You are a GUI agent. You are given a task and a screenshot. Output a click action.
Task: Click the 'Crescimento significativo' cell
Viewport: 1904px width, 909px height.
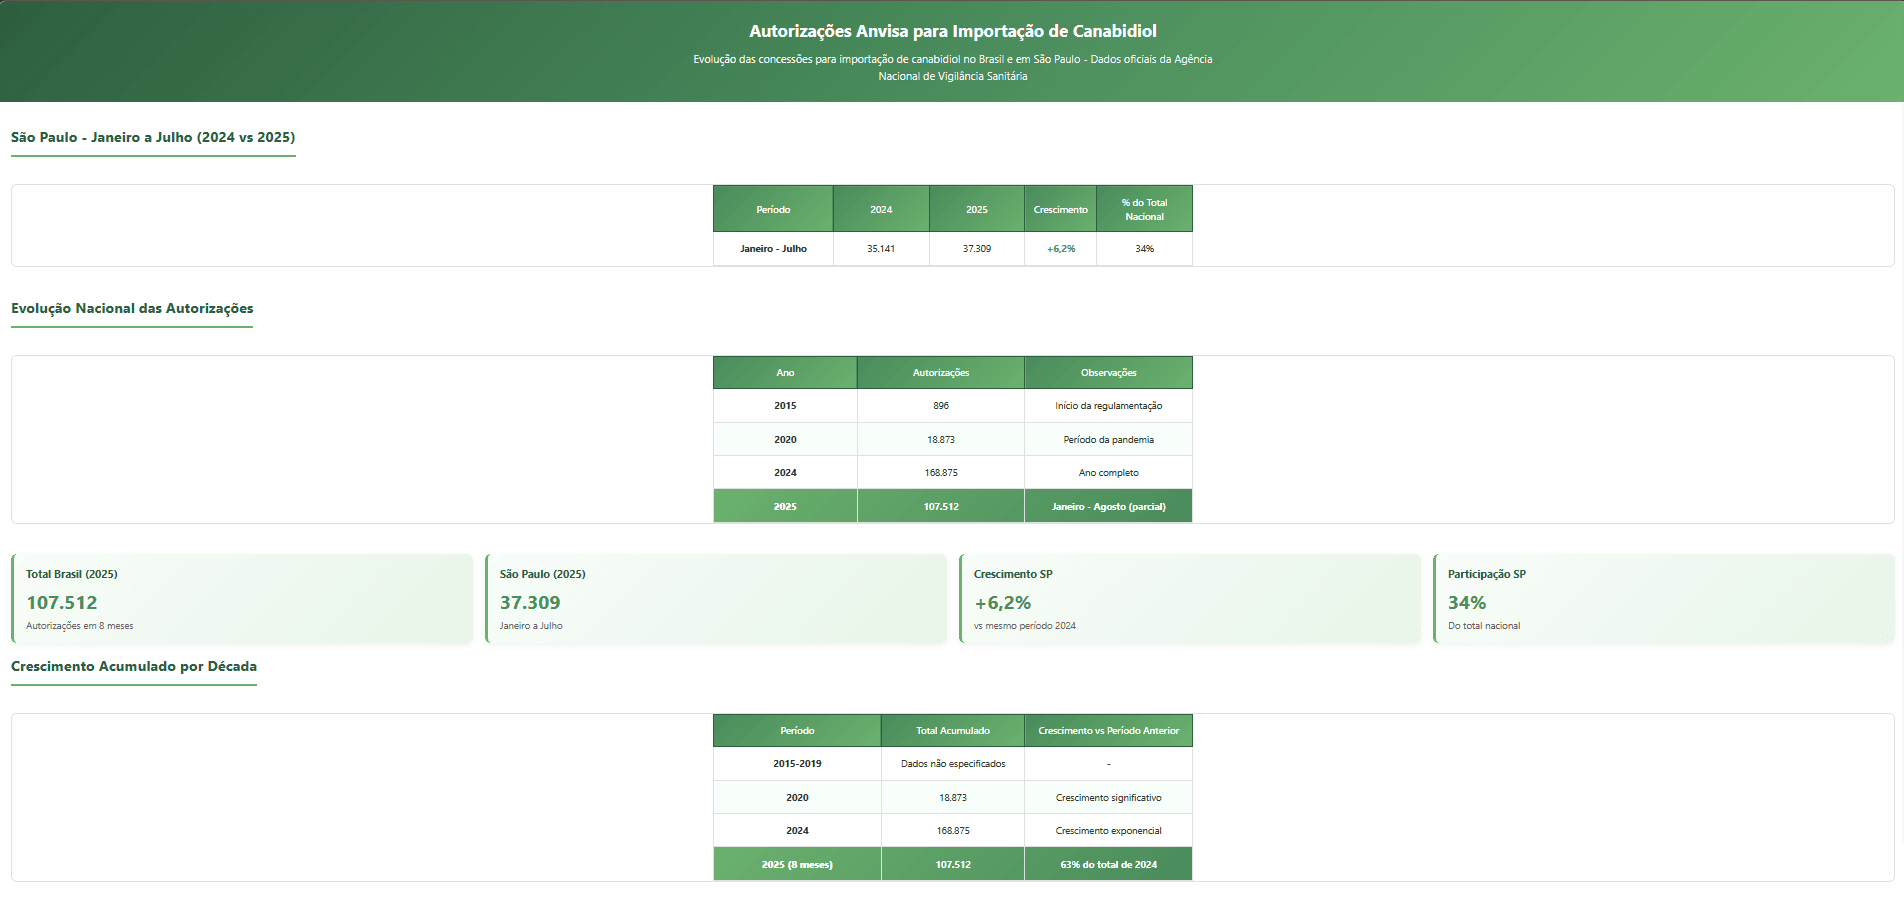click(x=1108, y=797)
